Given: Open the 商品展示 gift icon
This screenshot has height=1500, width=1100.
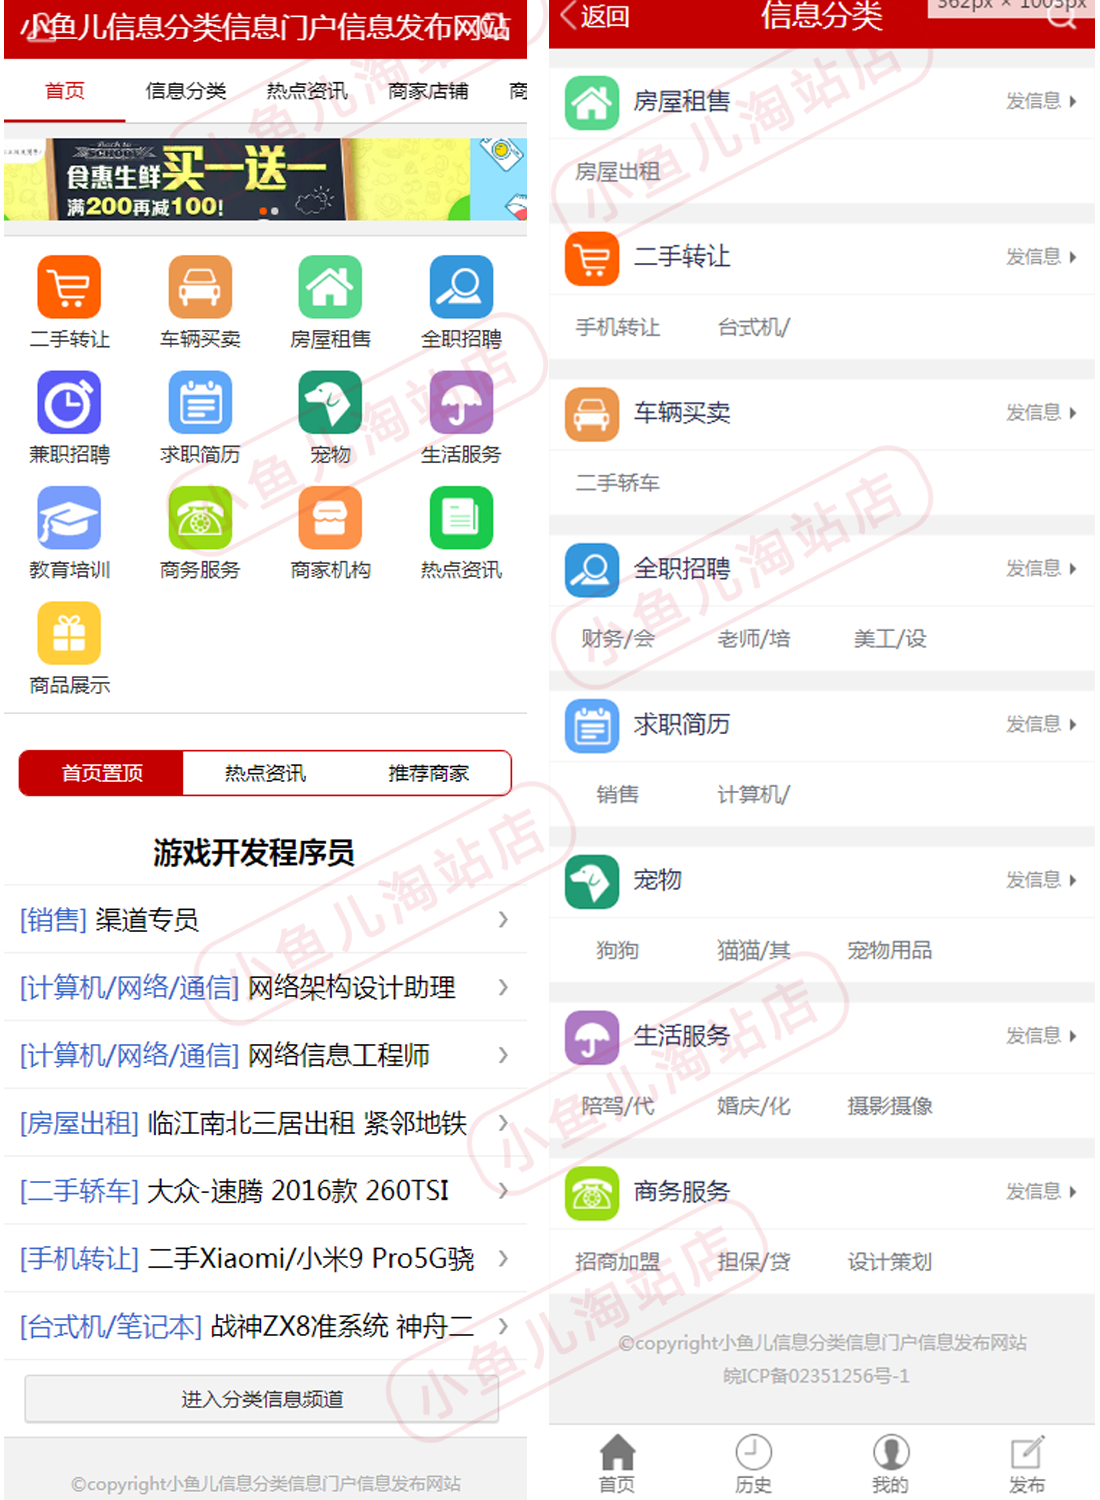Looking at the screenshot, I should (x=69, y=633).
